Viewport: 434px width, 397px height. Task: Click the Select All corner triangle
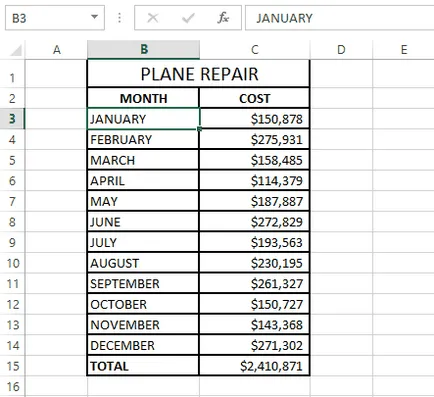click(x=16, y=50)
